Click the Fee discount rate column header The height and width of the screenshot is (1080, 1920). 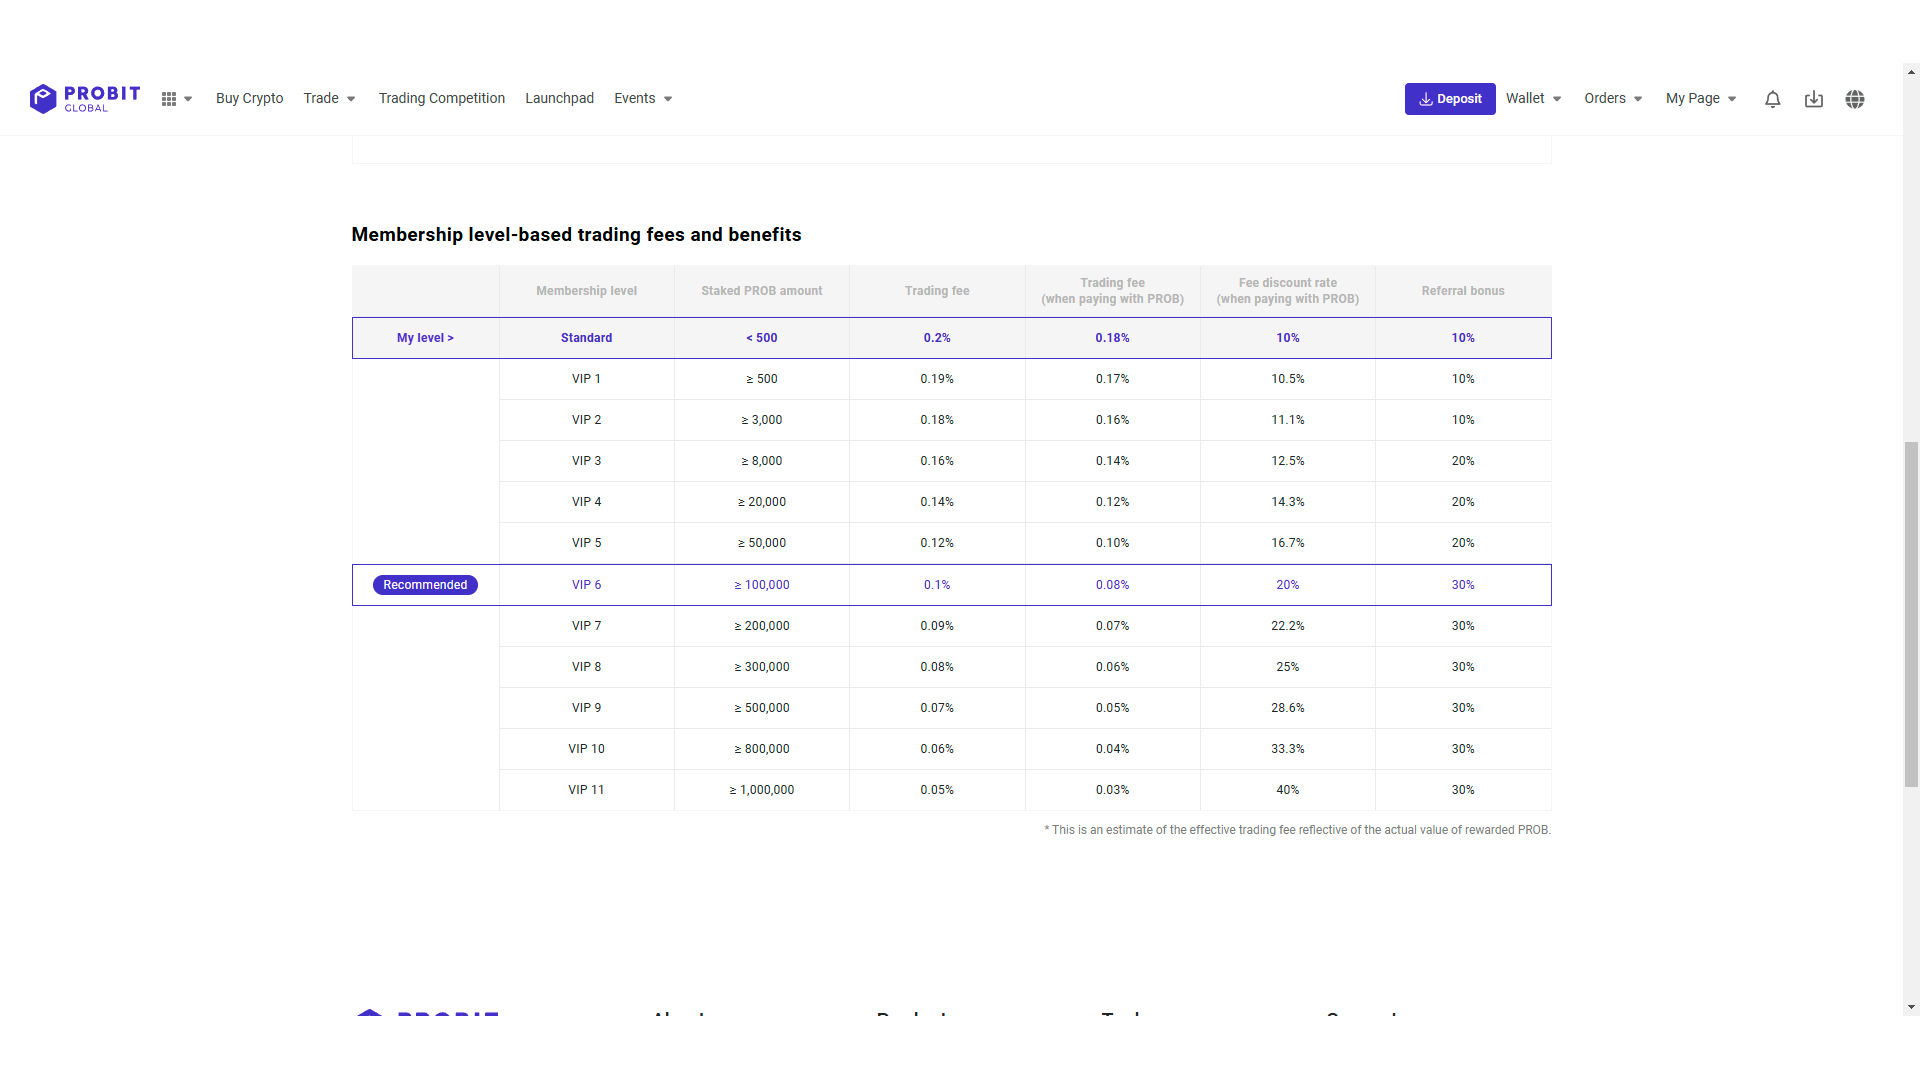(x=1288, y=291)
